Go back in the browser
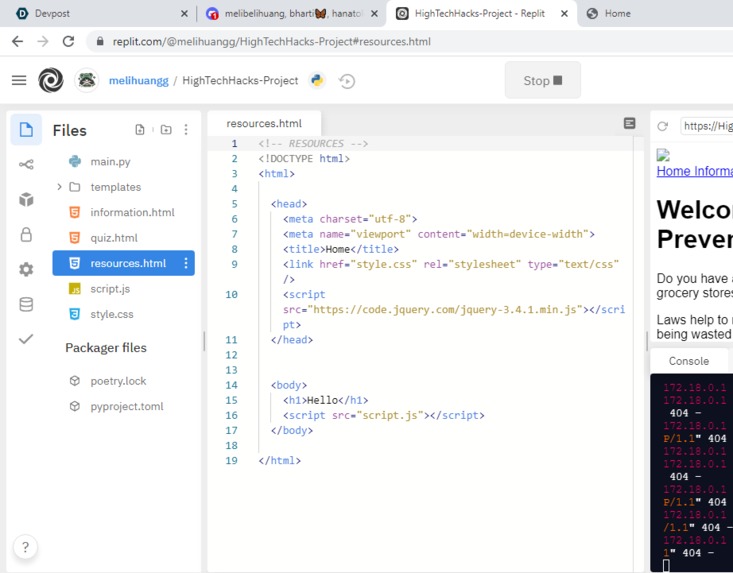 (18, 42)
